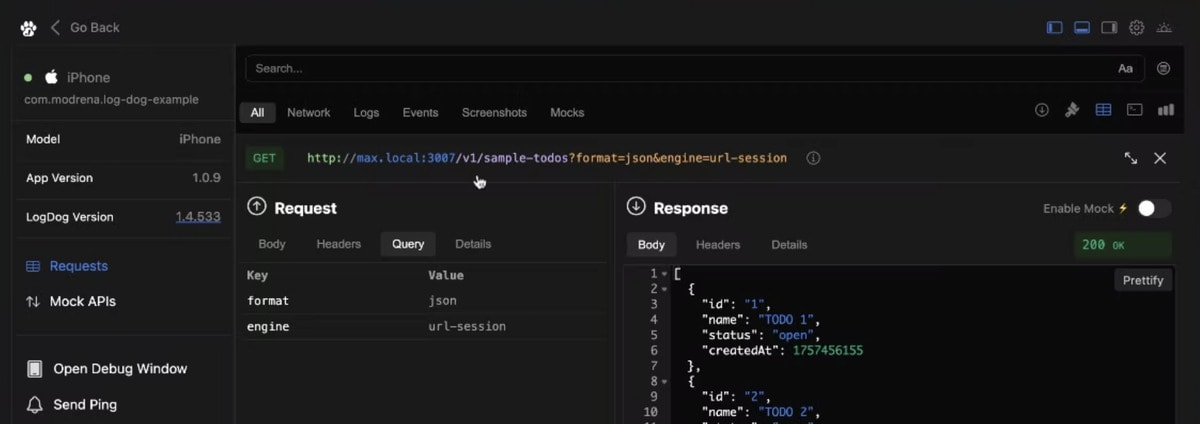Switch to the Events tab

(420, 112)
